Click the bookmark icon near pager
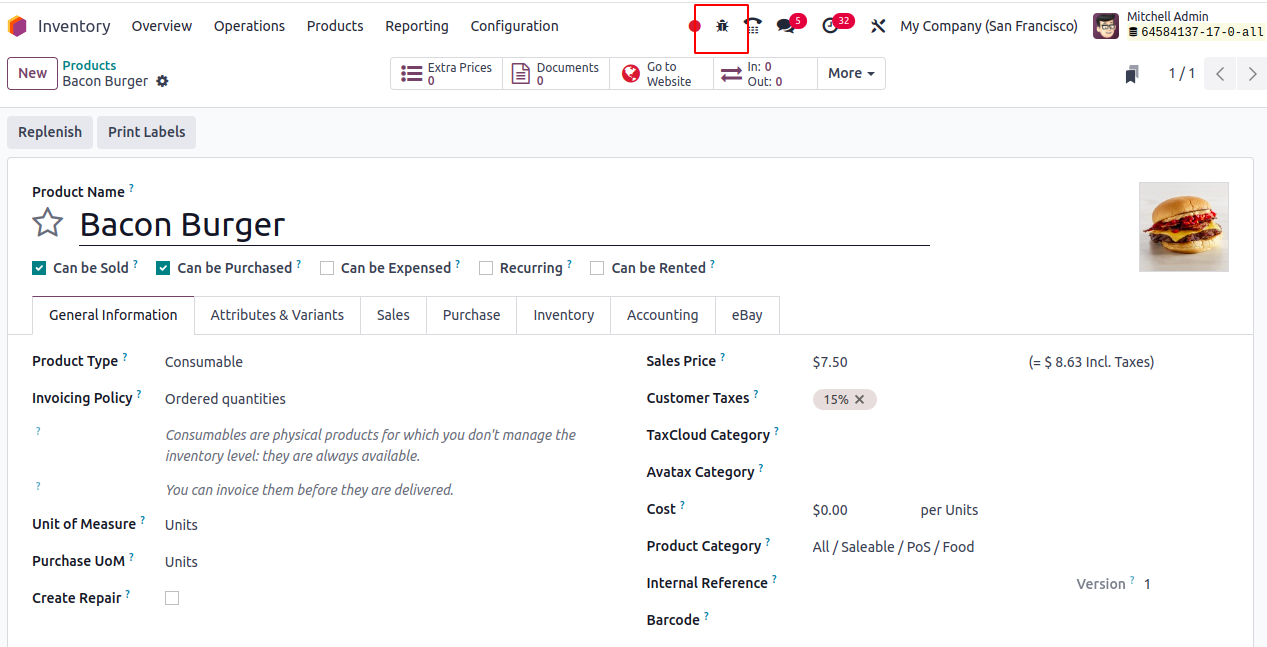Viewport: 1267px width, 647px height. click(1132, 74)
